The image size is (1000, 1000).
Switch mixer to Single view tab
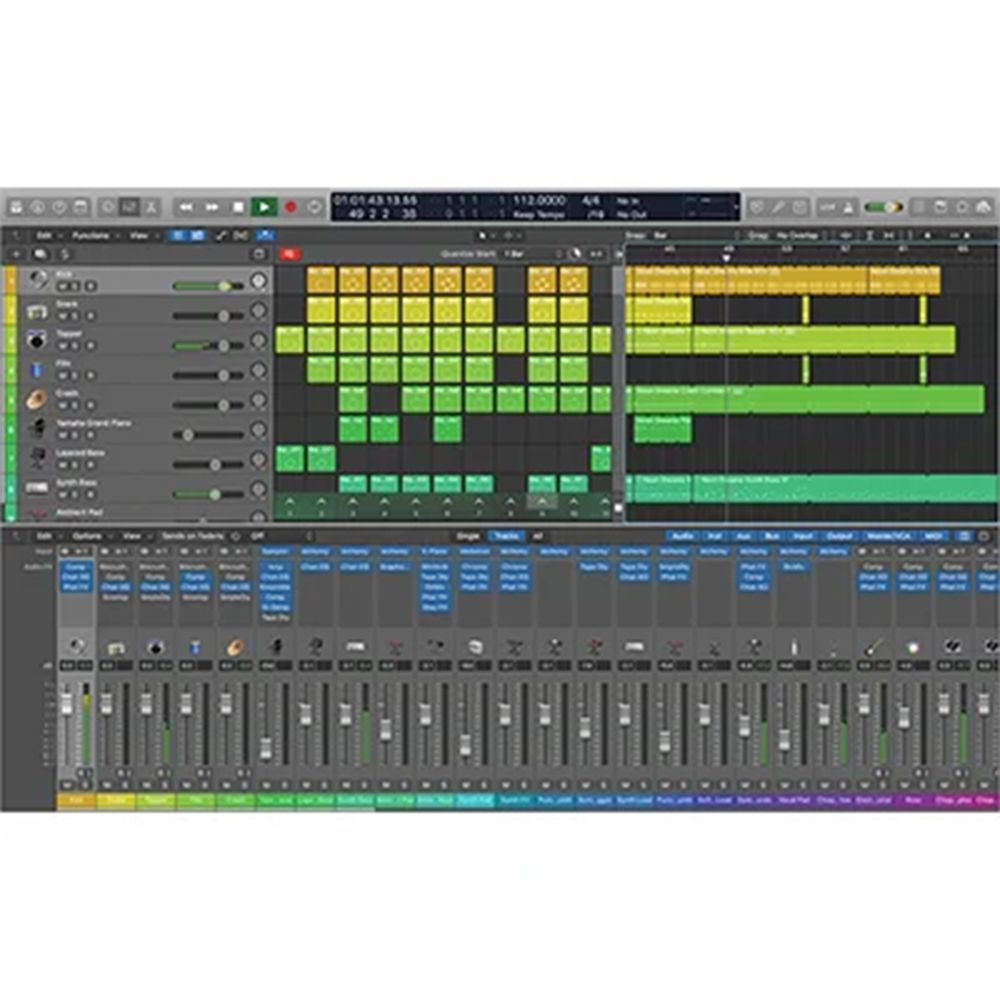(467, 536)
